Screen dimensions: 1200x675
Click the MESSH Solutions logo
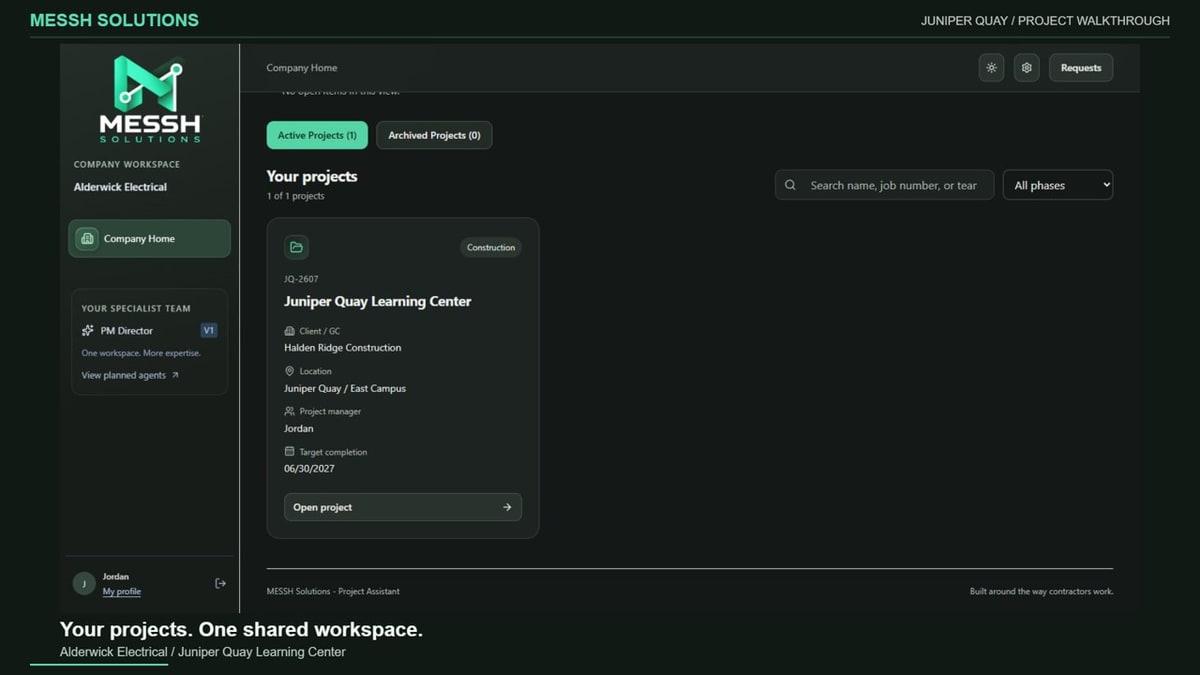tap(150, 99)
